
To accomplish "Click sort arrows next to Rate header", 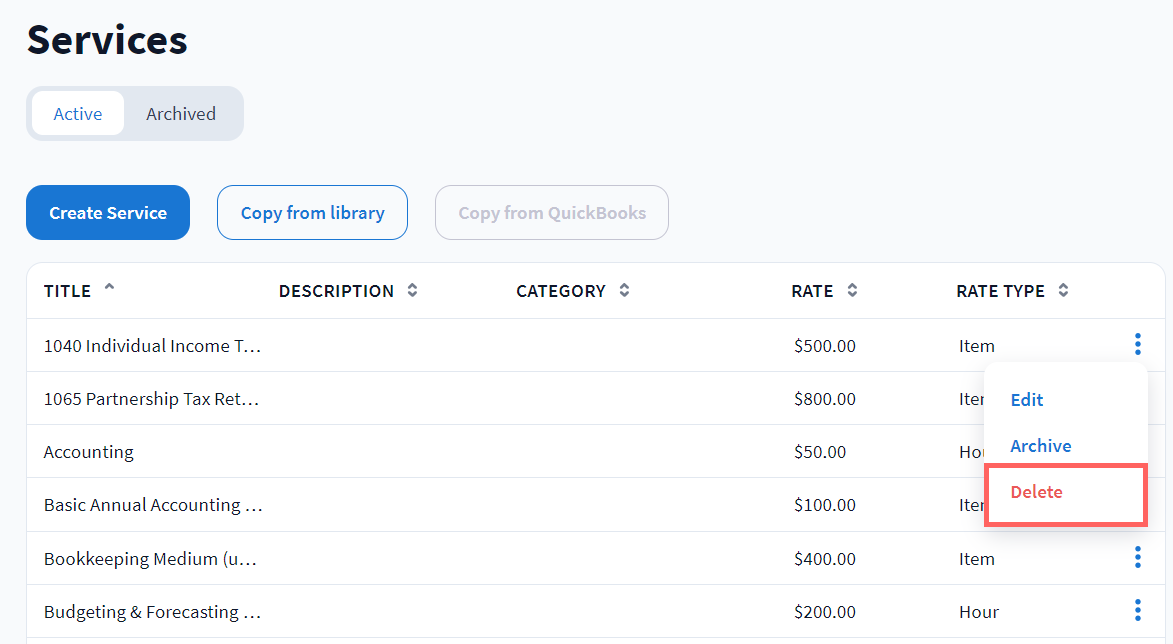I will [x=852, y=291].
